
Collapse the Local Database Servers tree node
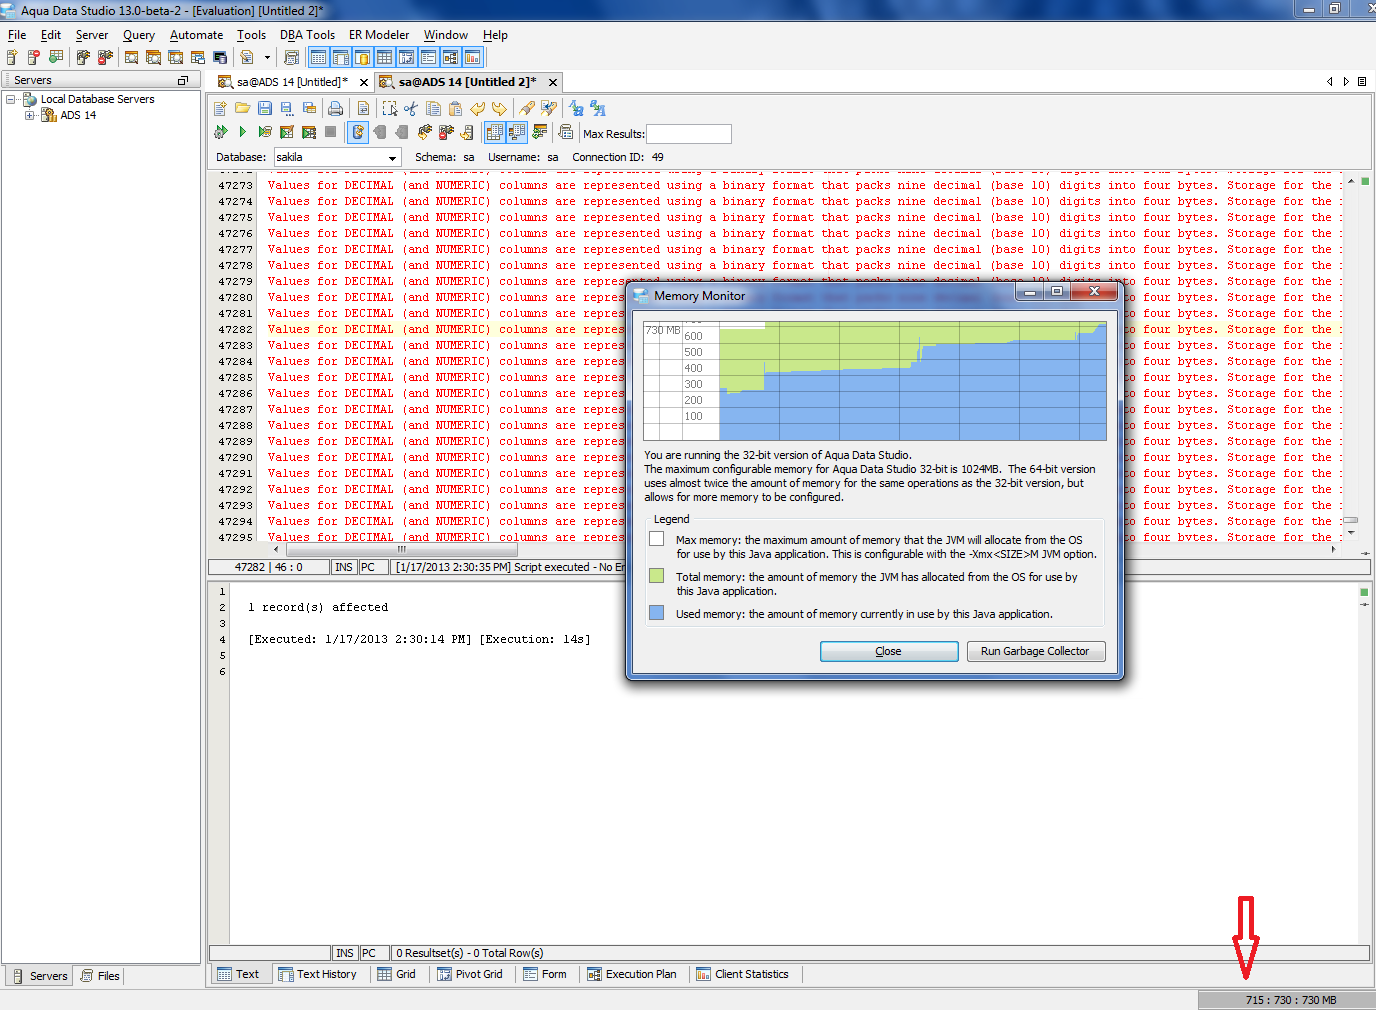tap(11, 99)
